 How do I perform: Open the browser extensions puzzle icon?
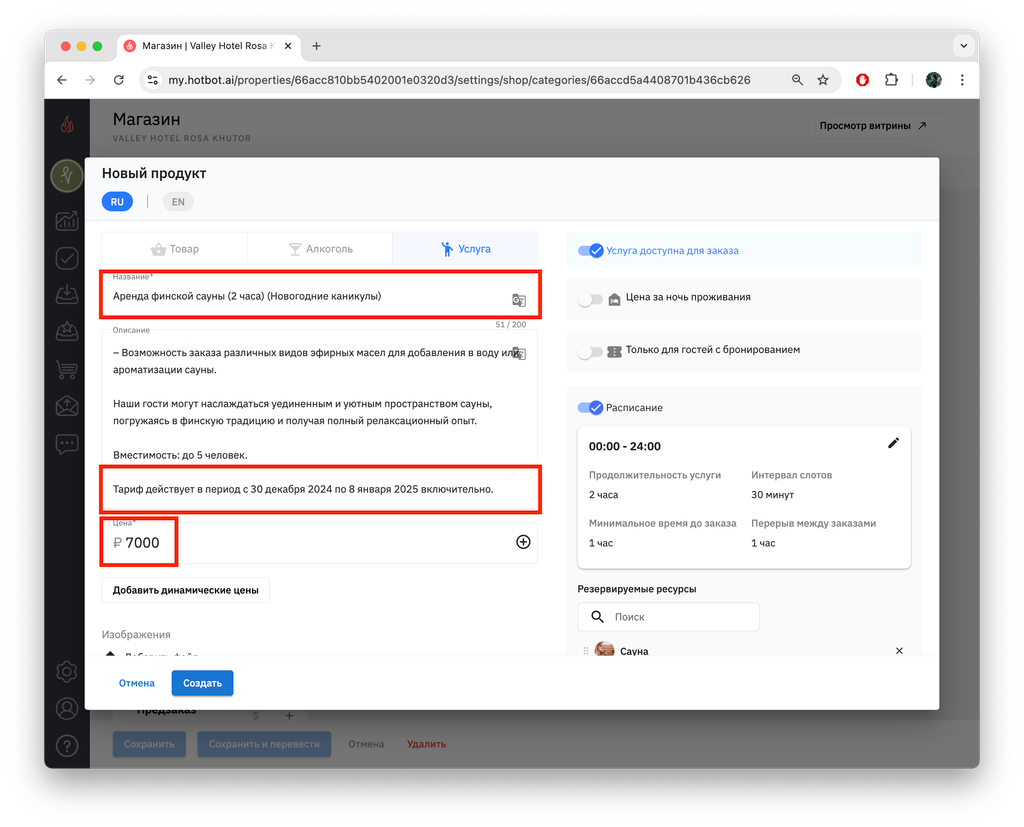click(x=891, y=80)
